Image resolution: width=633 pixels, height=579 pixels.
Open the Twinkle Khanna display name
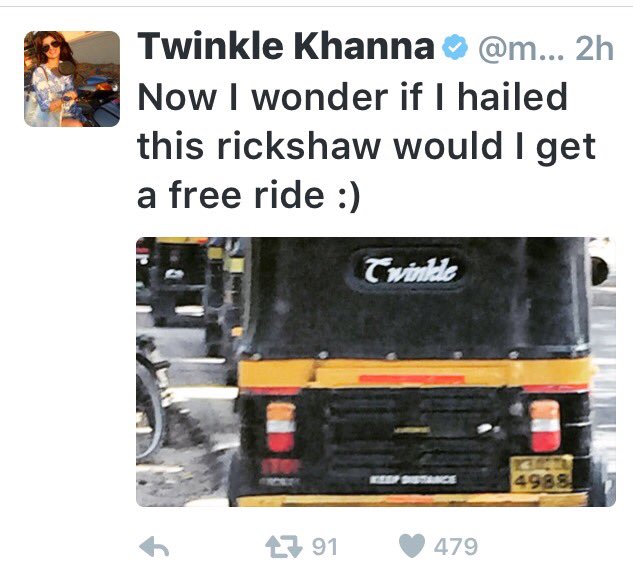(x=286, y=47)
